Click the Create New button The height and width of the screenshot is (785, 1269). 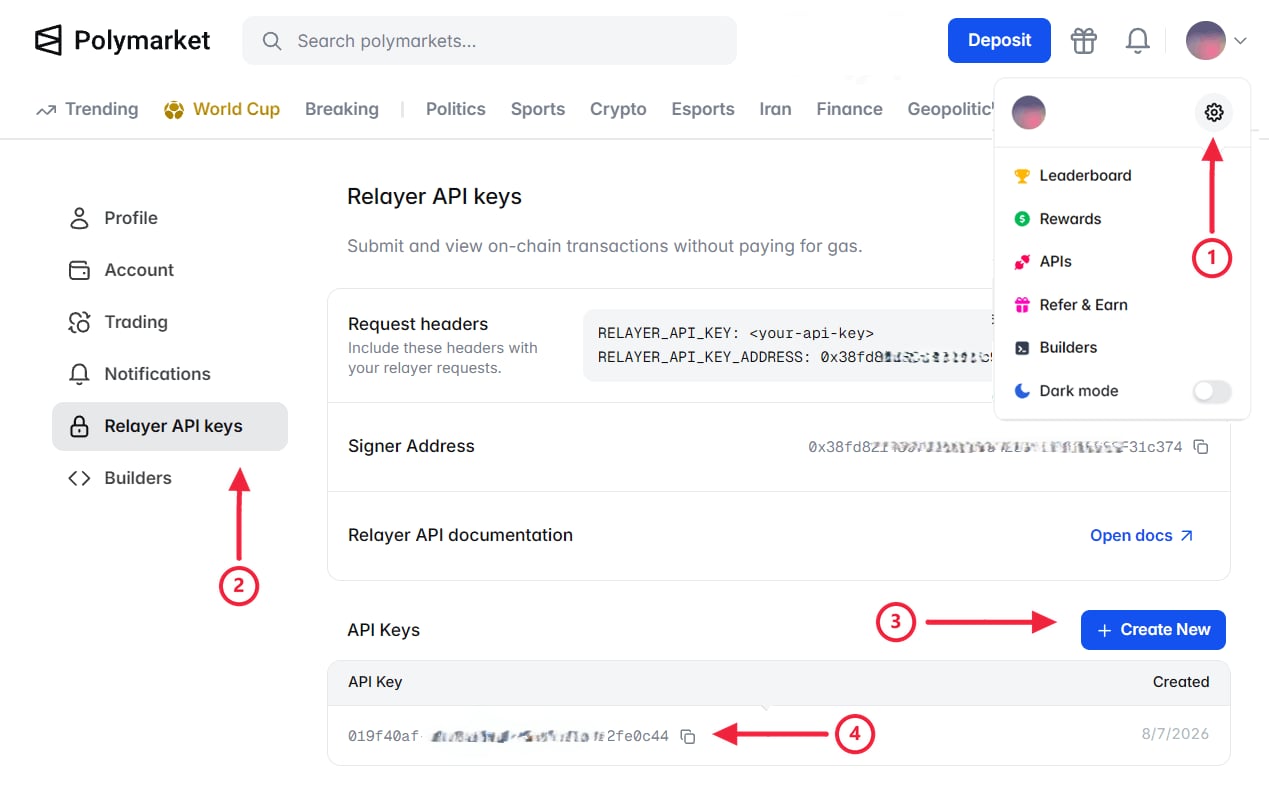point(1153,630)
